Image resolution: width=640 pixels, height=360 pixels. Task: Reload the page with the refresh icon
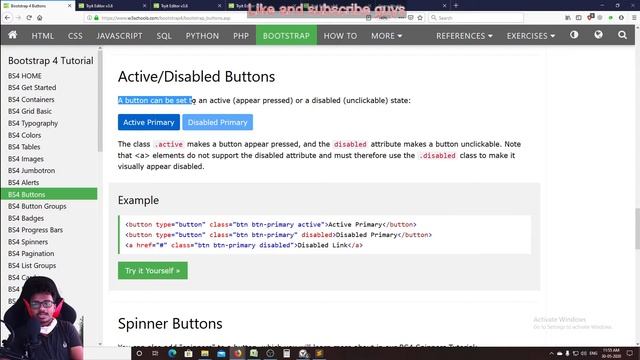tap(29, 18)
